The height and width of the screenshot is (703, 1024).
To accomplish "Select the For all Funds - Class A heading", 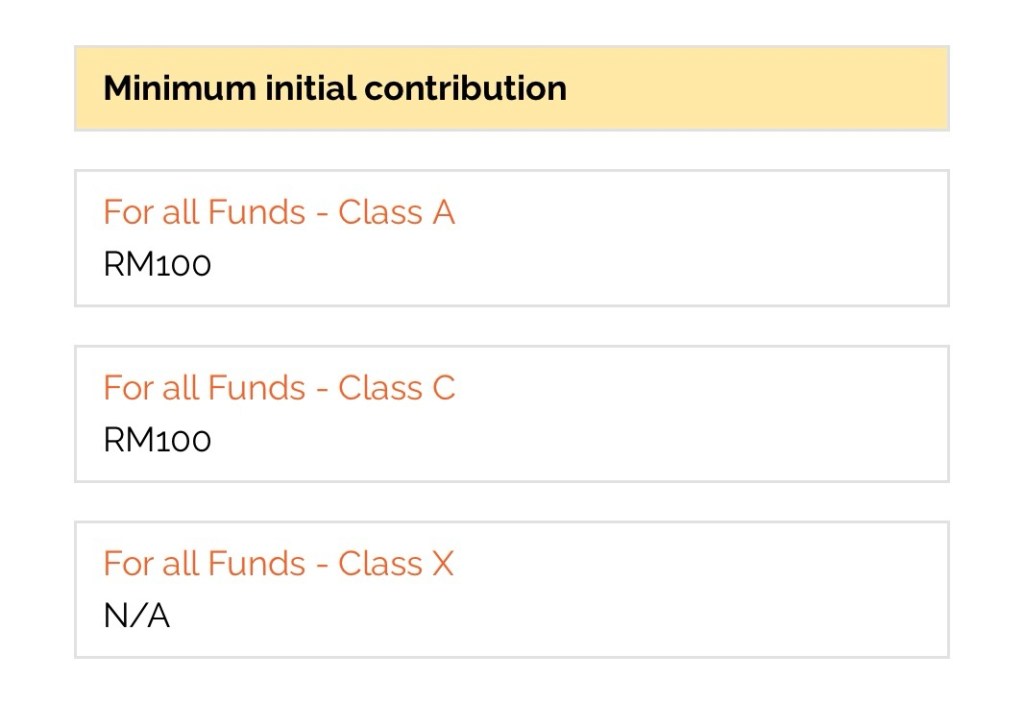I will click(x=279, y=212).
